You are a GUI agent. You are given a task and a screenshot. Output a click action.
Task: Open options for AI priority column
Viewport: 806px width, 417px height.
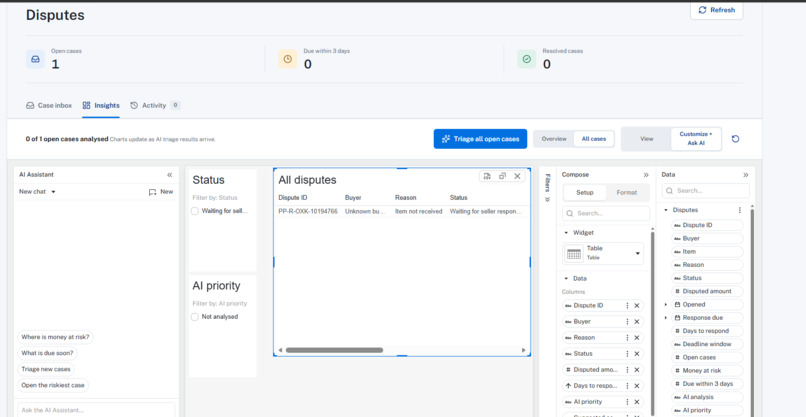(627, 402)
